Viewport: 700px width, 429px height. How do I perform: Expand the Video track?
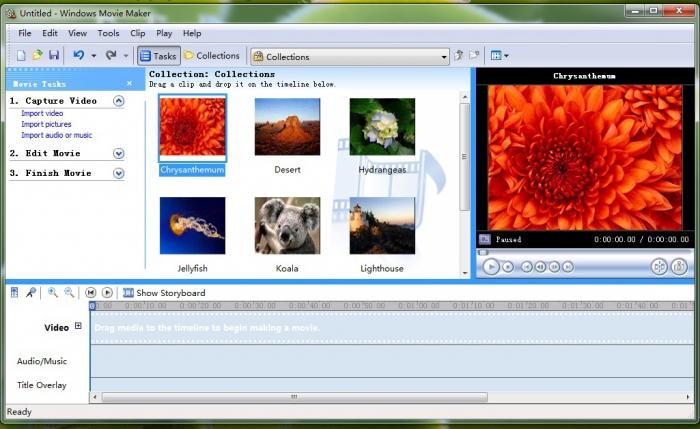(x=78, y=326)
